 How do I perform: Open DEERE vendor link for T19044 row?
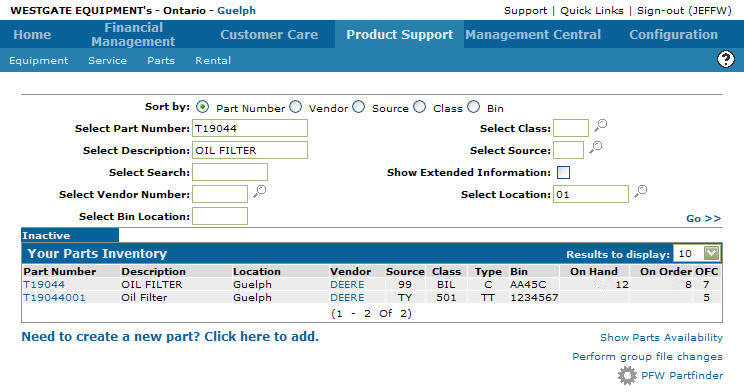(347, 284)
